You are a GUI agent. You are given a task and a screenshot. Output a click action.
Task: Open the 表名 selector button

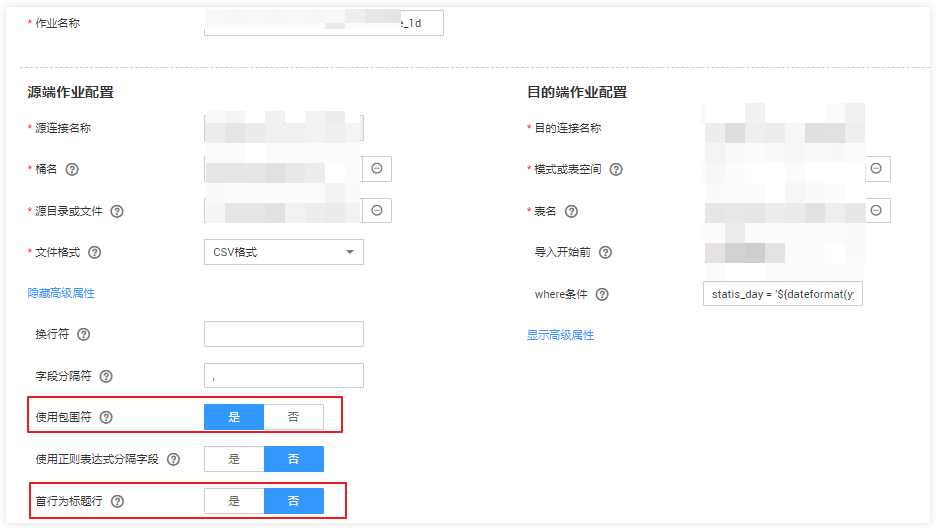(x=876, y=210)
